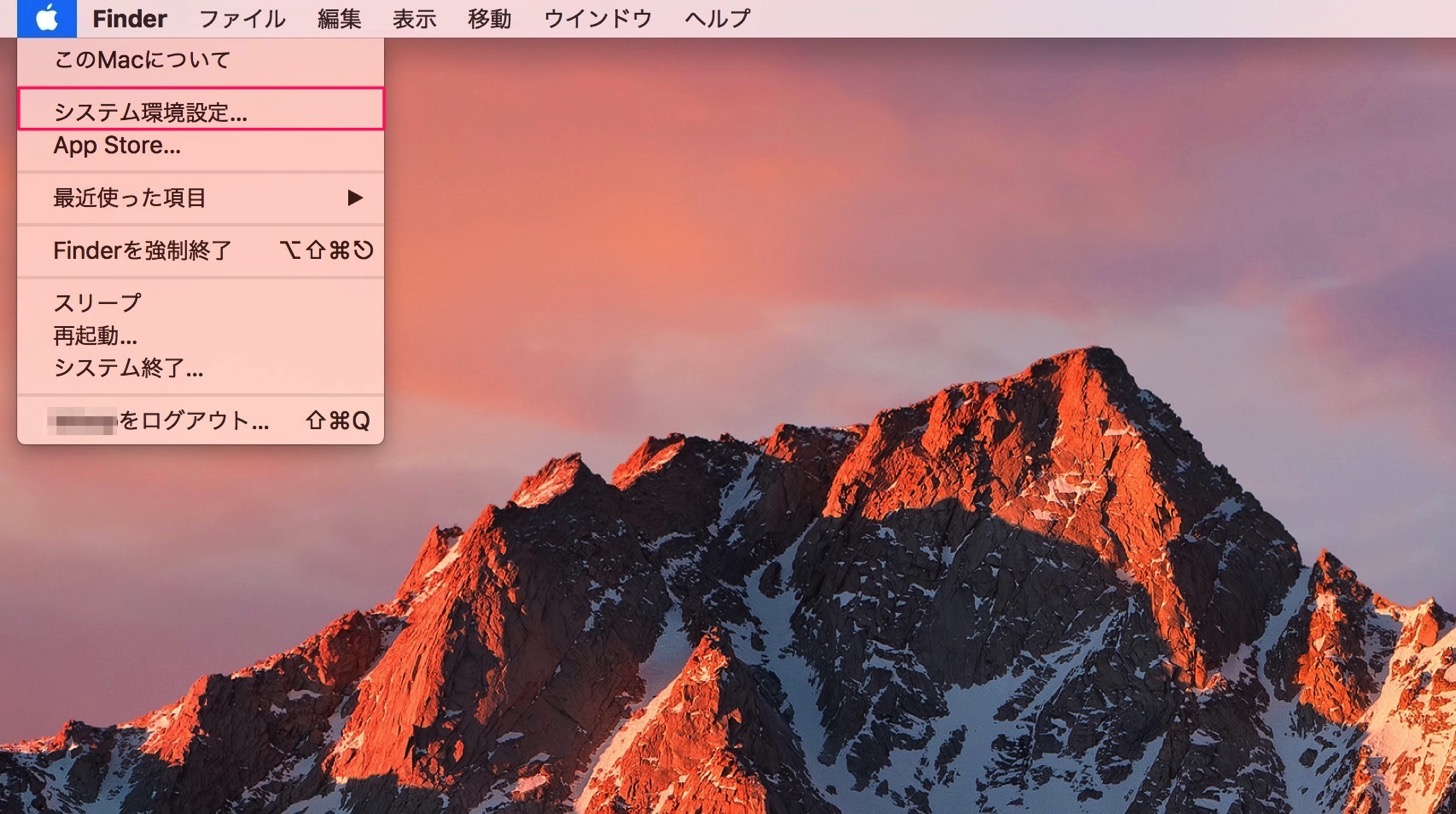
Task: Open App Store... menu entry
Action: [200, 146]
